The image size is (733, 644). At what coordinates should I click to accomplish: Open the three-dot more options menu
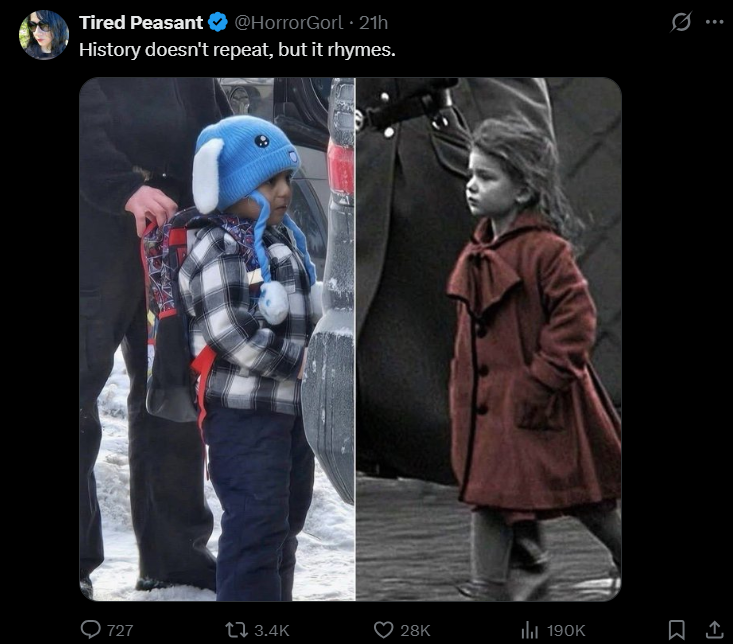(714, 22)
